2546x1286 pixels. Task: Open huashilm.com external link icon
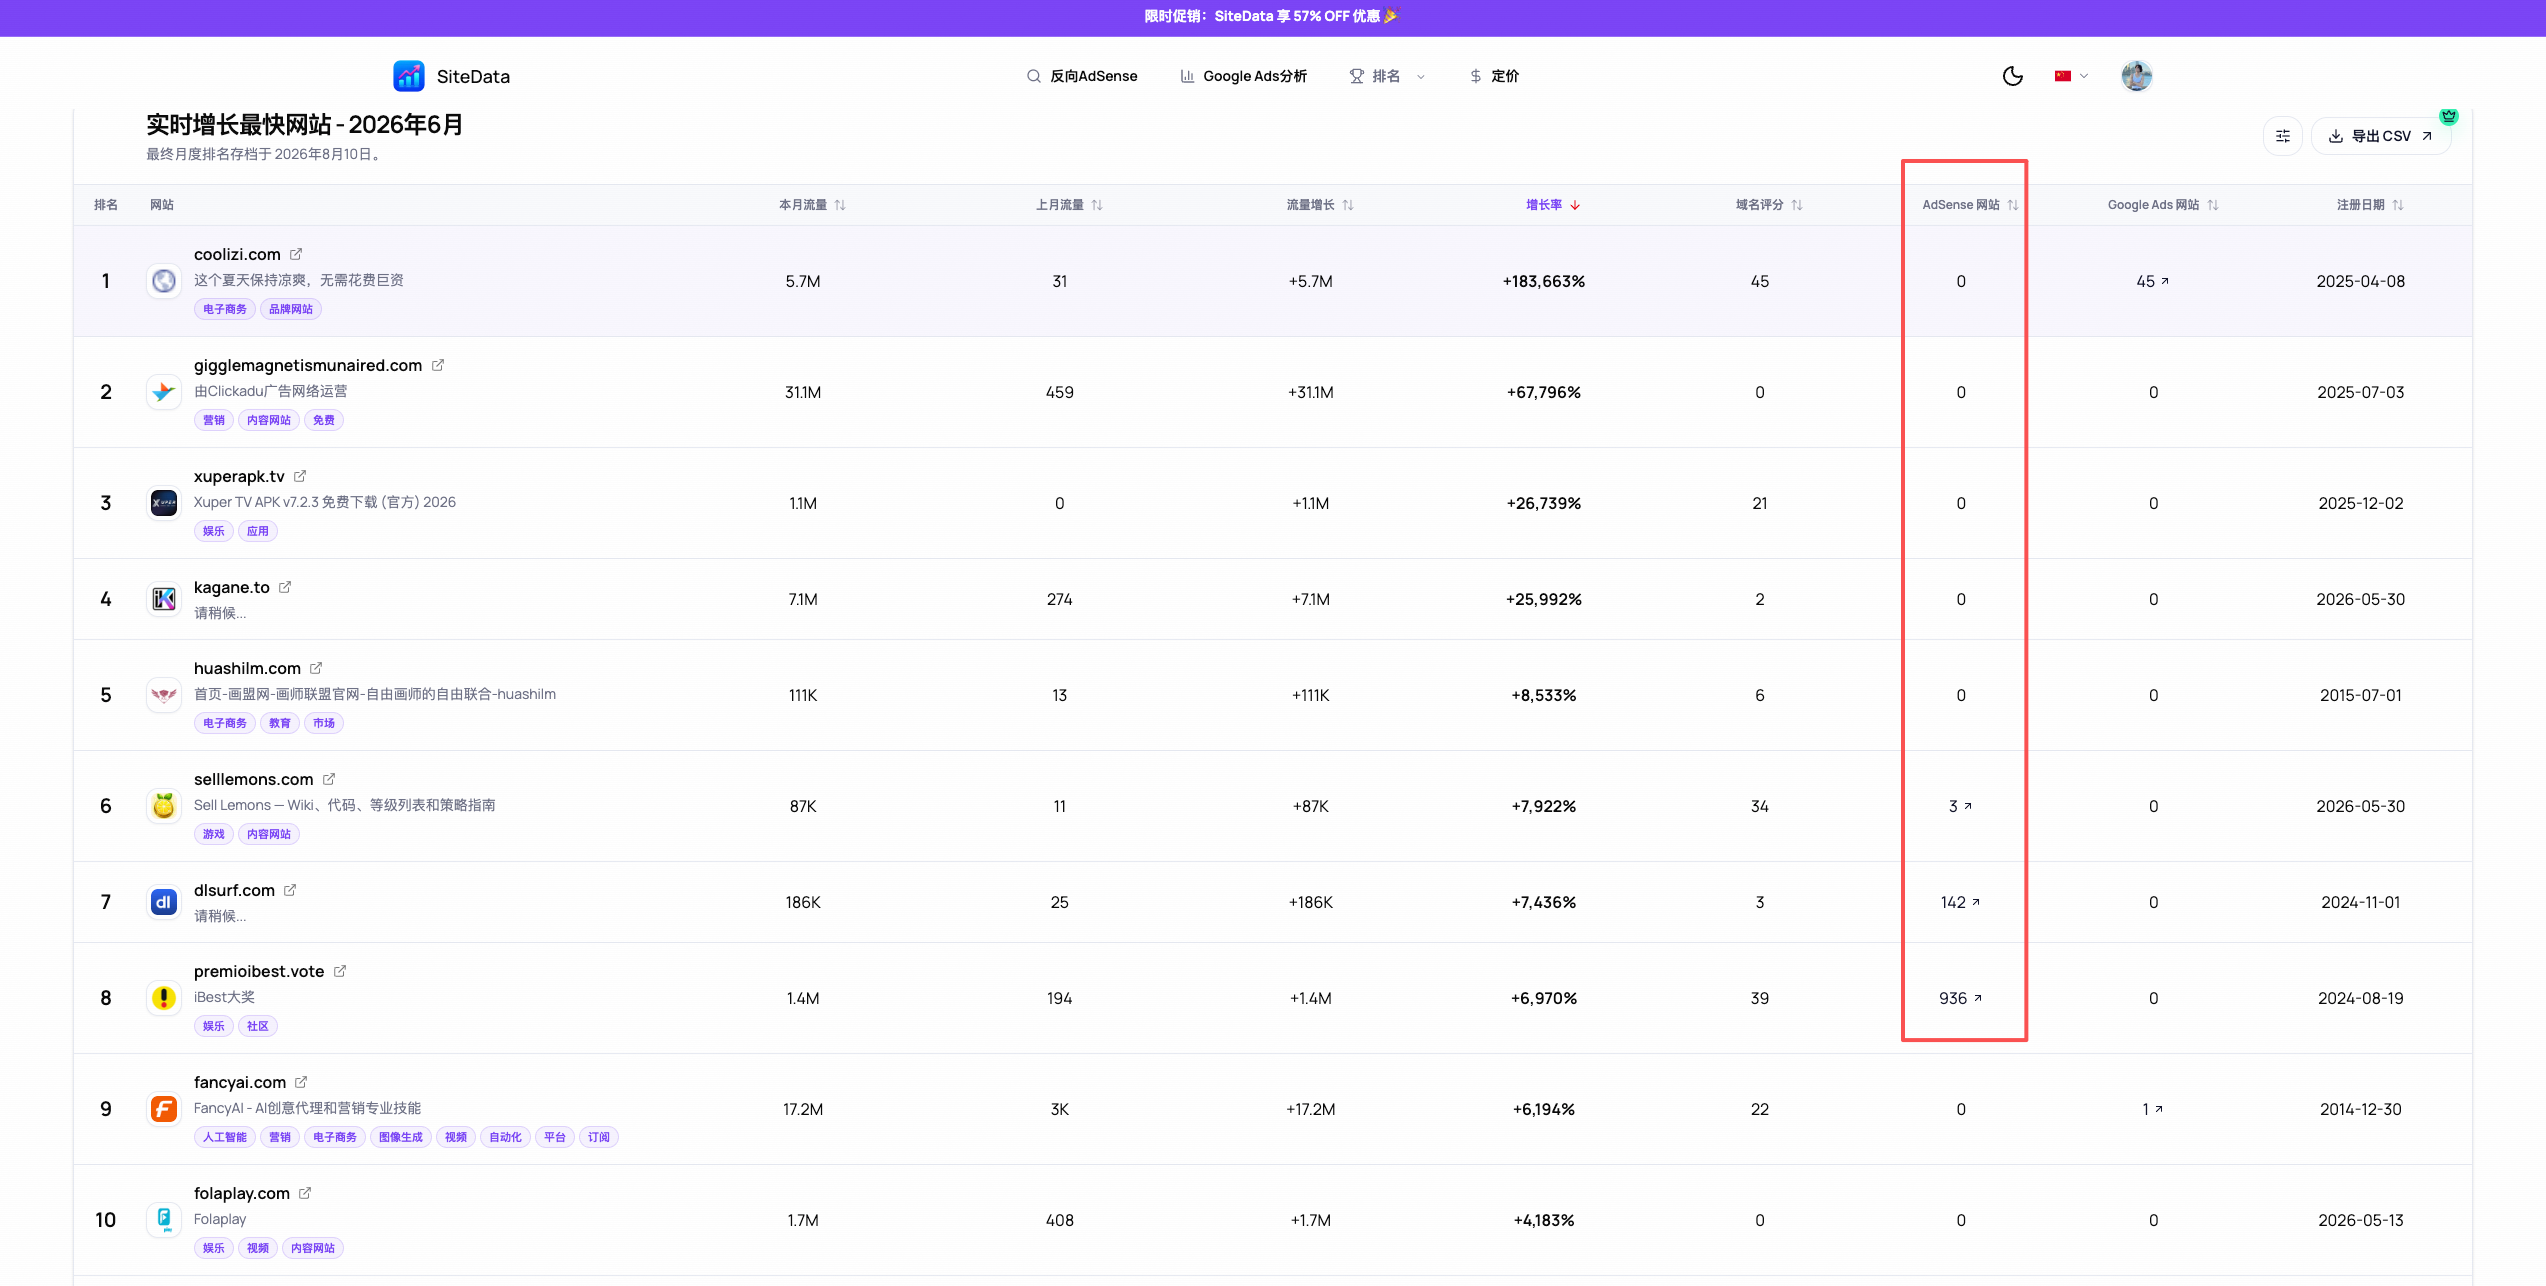pyautogui.click(x=316, y=668)
